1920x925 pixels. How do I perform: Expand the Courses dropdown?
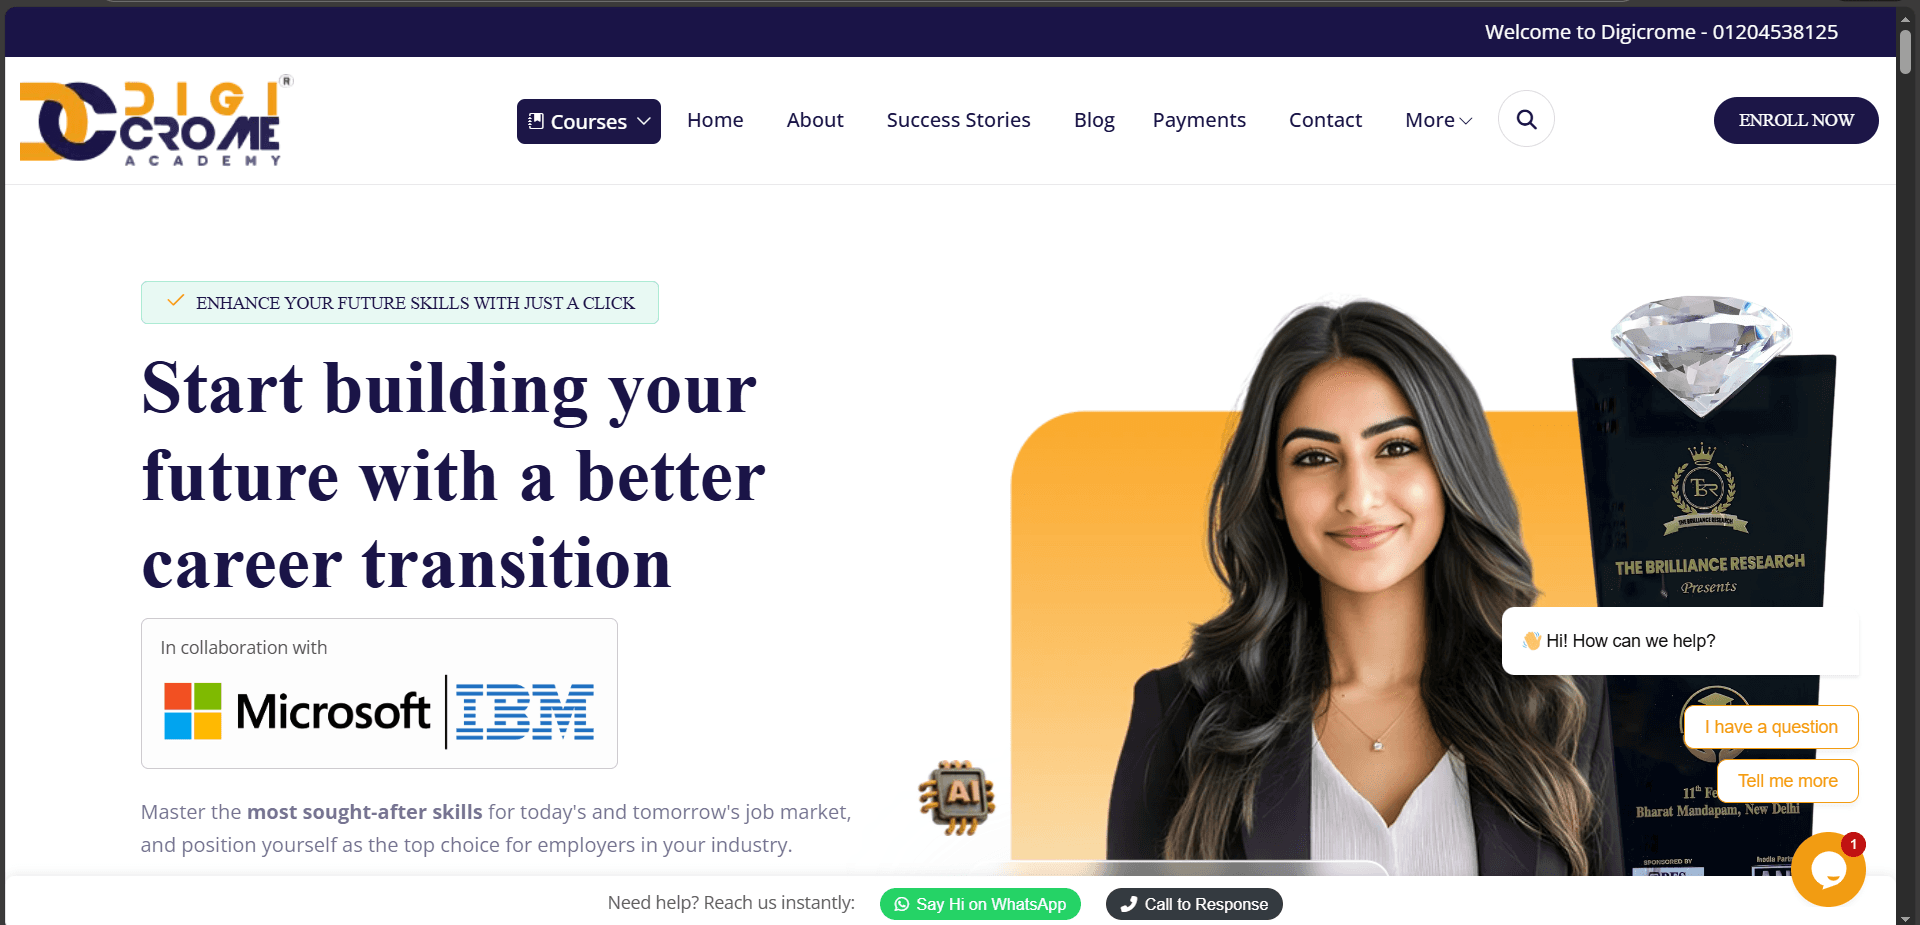tap(589, 121)
